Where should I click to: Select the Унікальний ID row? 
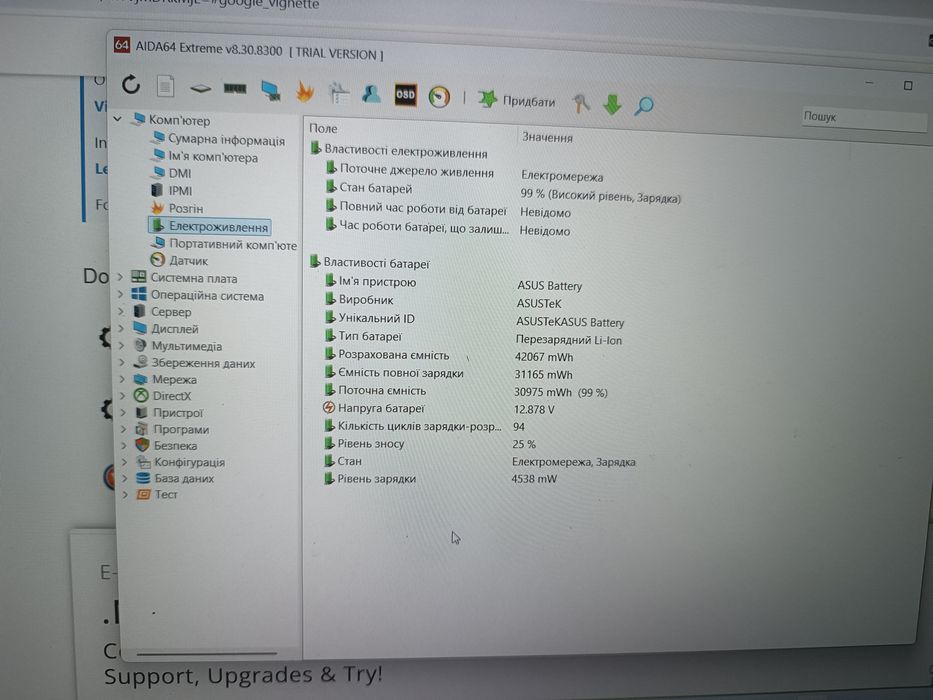(474, 320)
